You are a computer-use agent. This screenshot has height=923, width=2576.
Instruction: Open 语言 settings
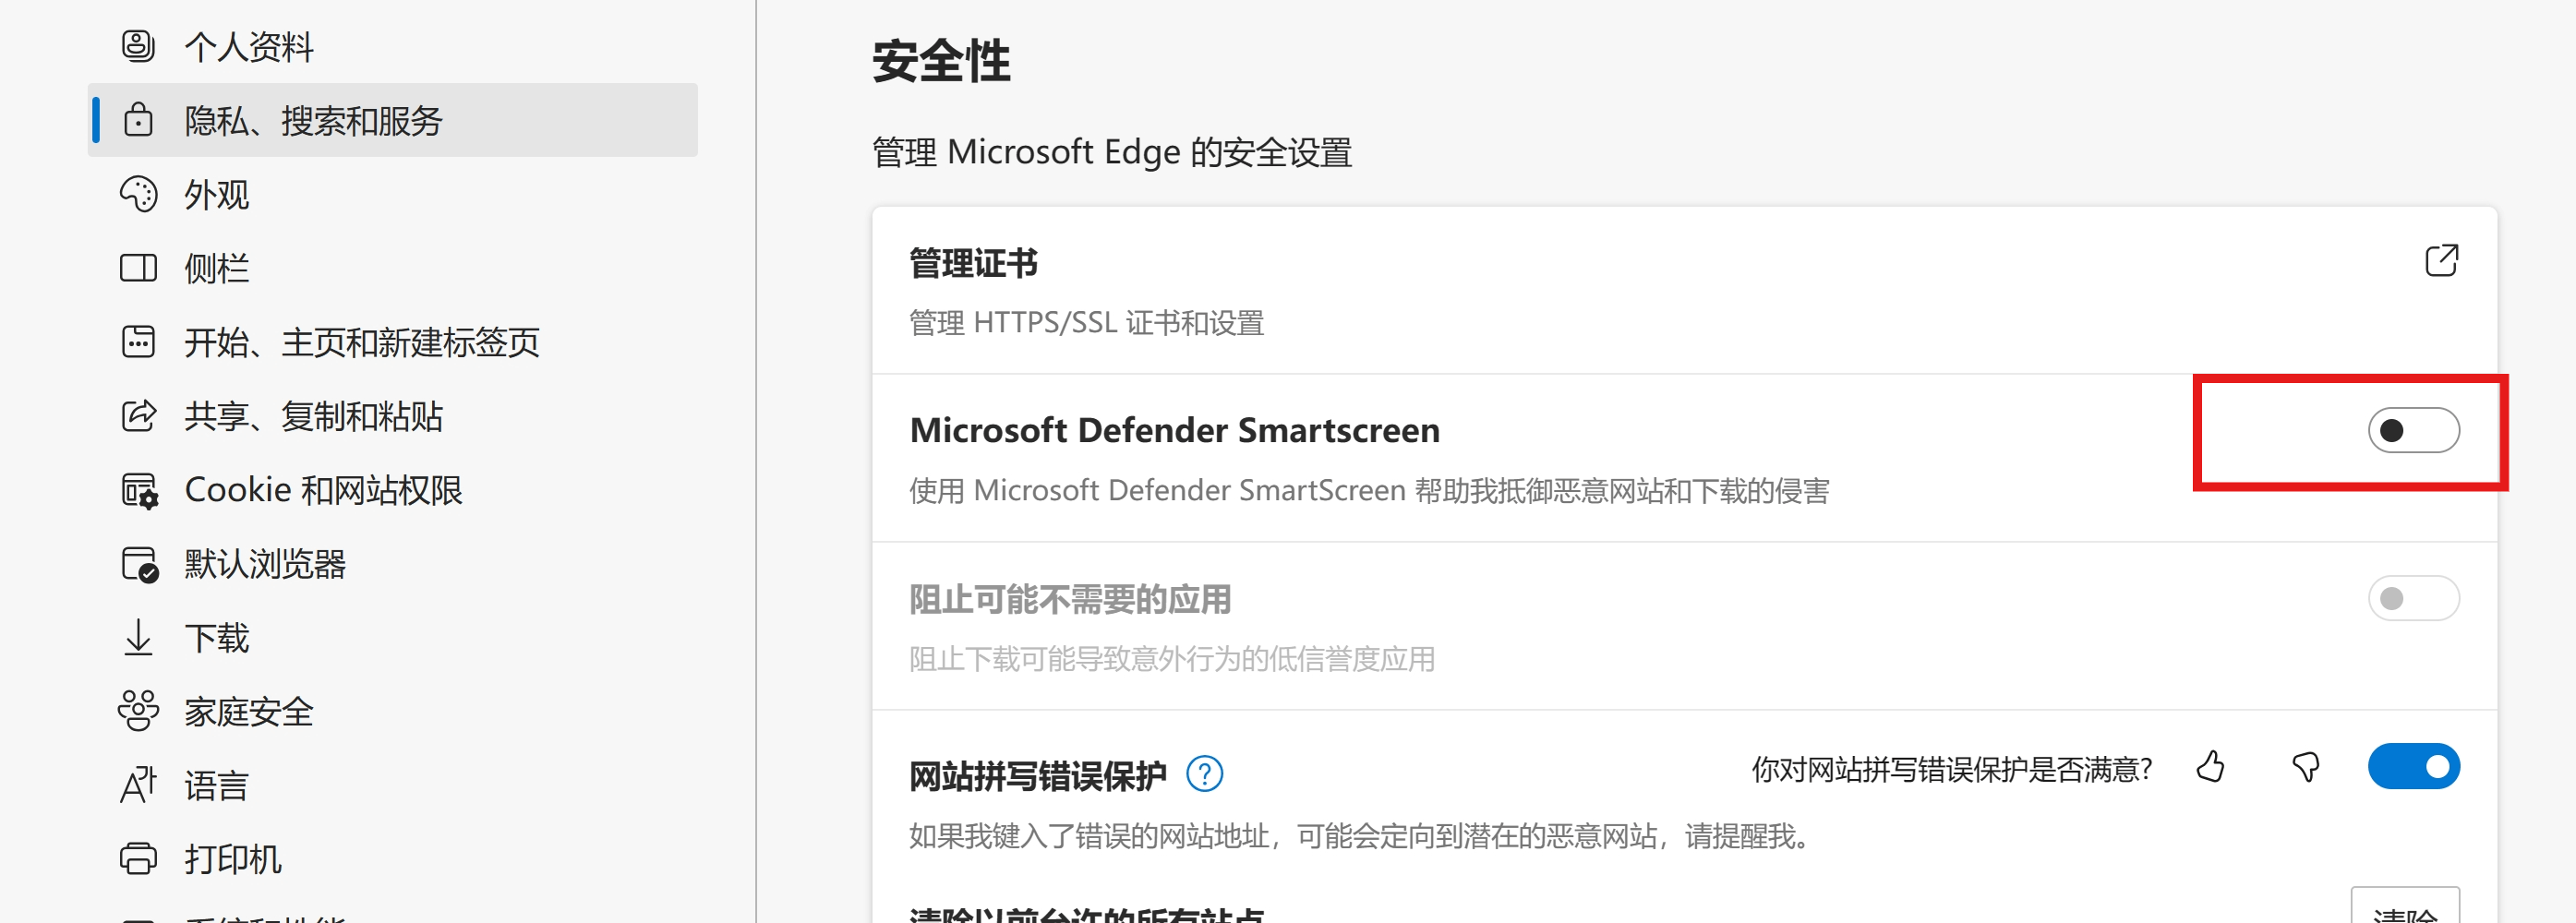(x=393, y=786)
